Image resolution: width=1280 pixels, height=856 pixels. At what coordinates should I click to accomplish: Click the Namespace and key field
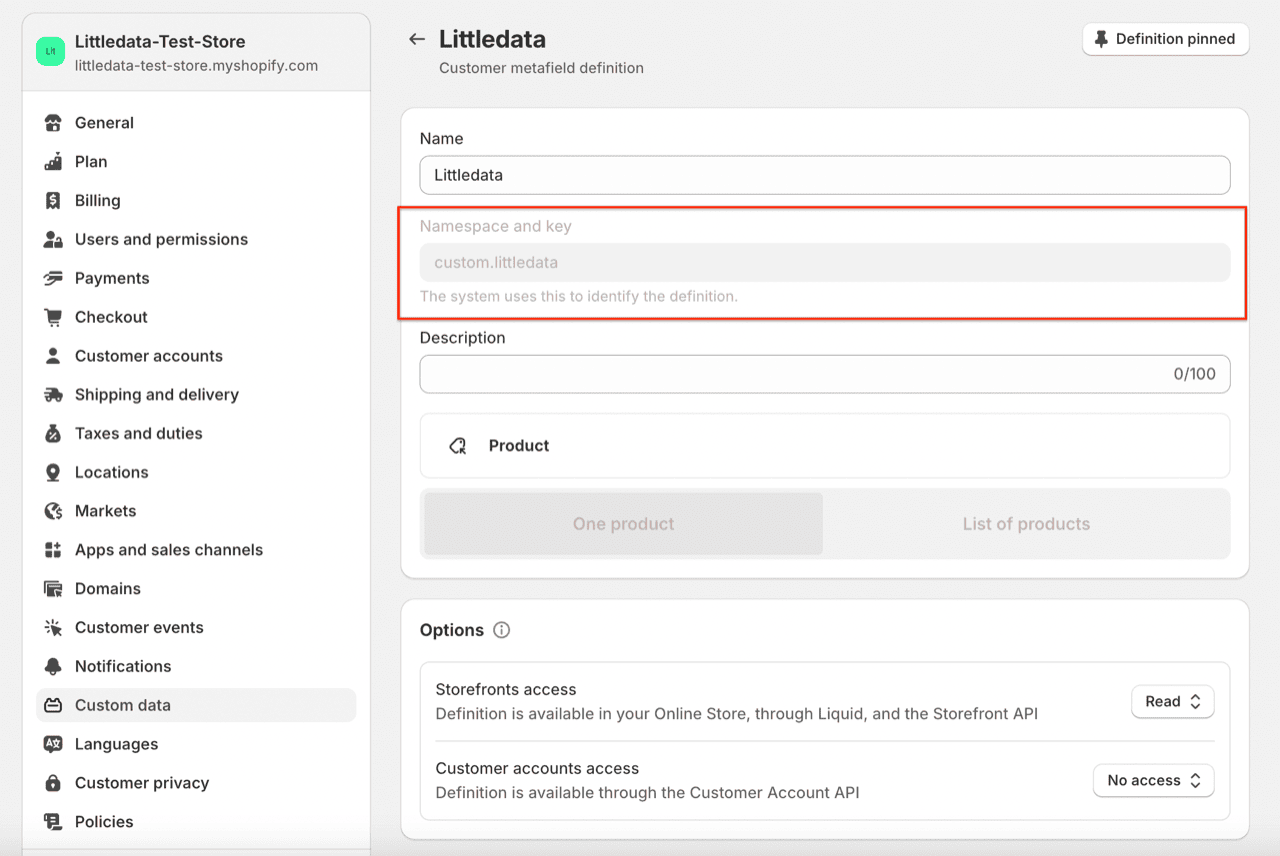[825, 263]
